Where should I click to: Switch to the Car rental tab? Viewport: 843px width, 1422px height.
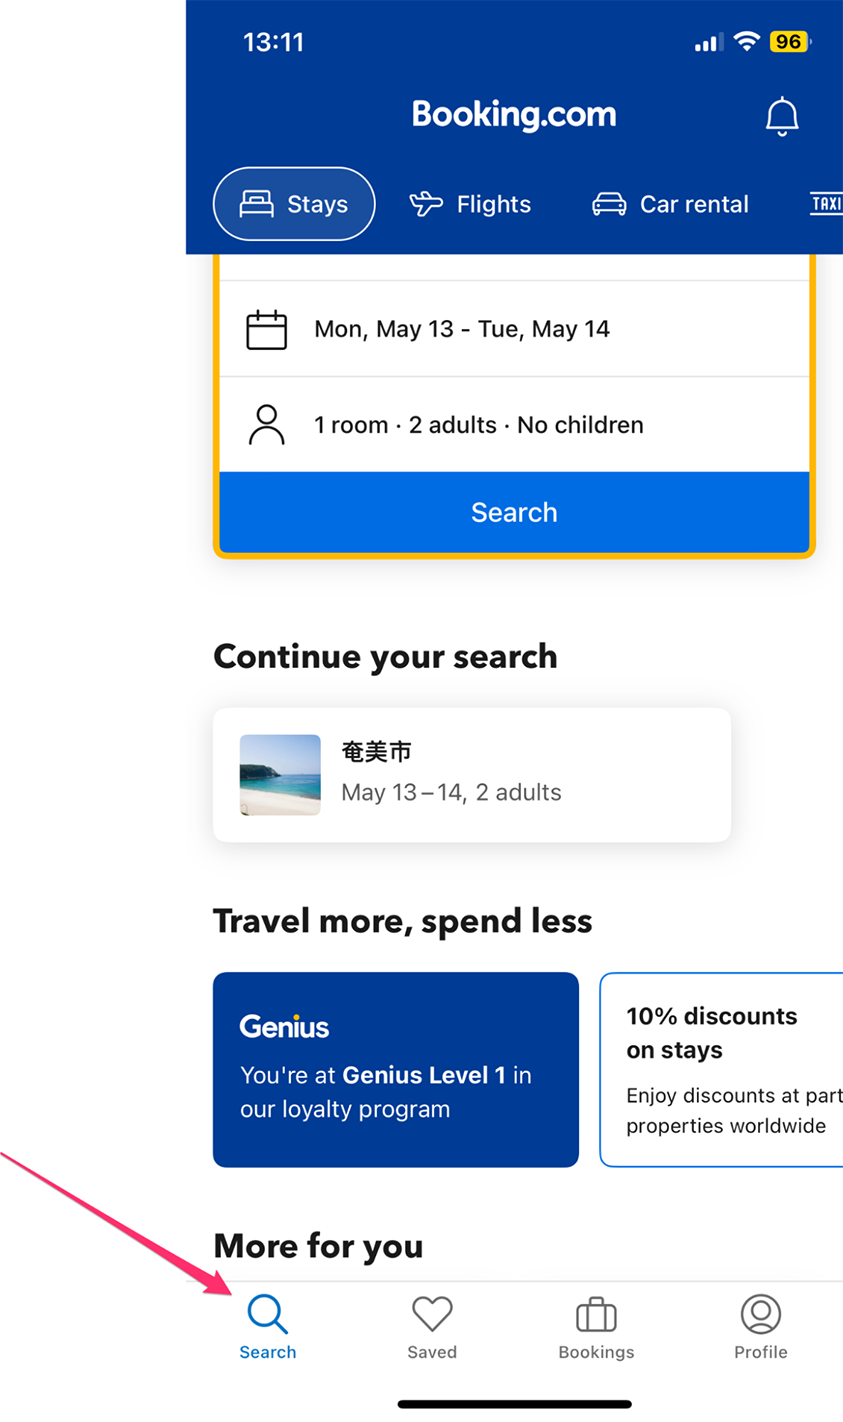670,204
